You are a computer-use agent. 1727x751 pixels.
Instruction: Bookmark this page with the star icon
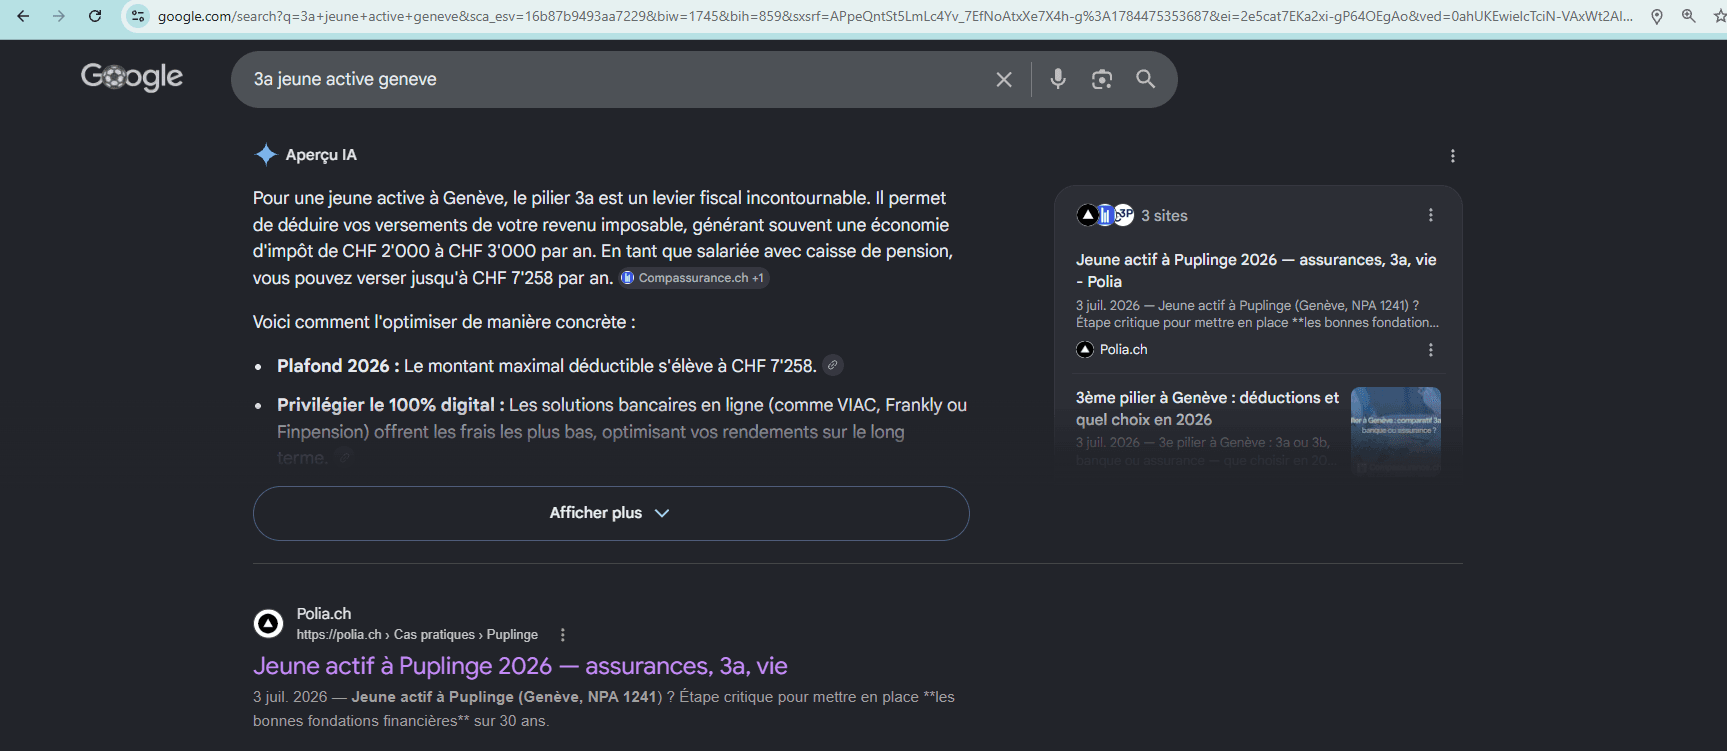point(1720,16)
